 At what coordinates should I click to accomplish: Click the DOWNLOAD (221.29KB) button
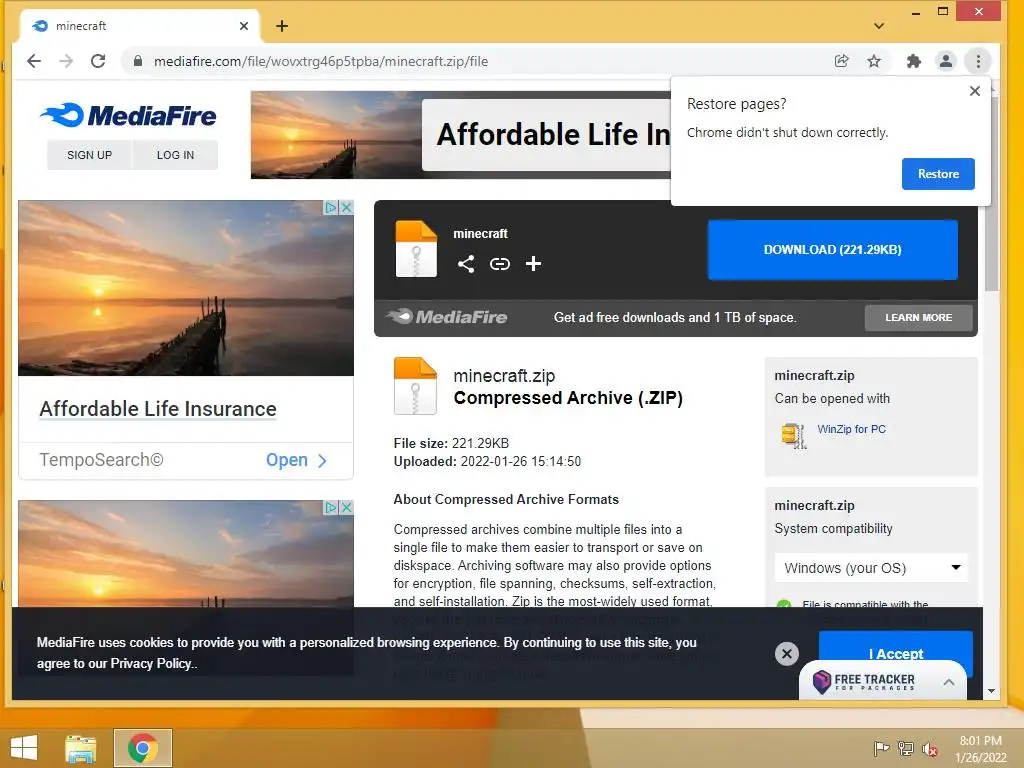[833, 249]
